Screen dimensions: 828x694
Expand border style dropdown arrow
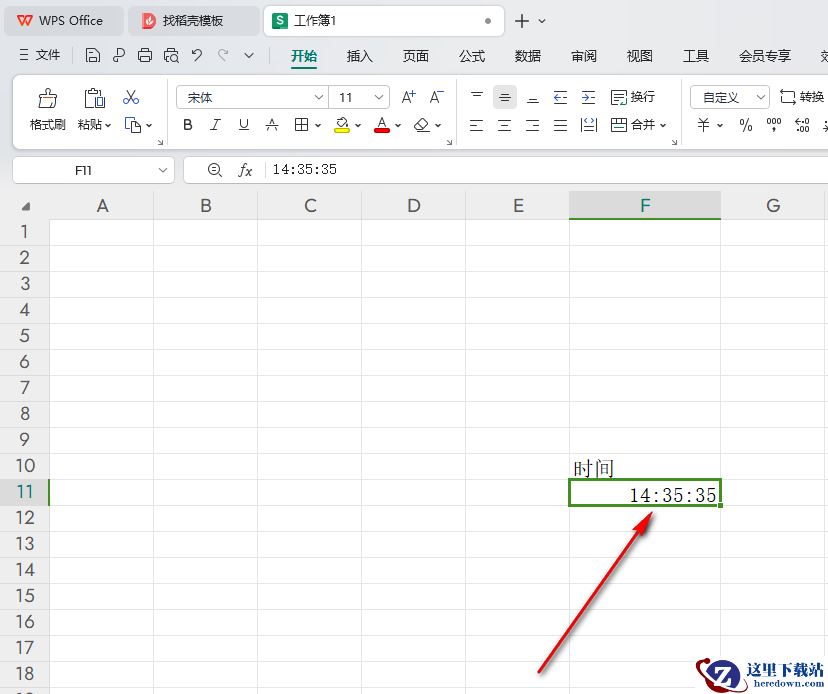coord(318,126)
